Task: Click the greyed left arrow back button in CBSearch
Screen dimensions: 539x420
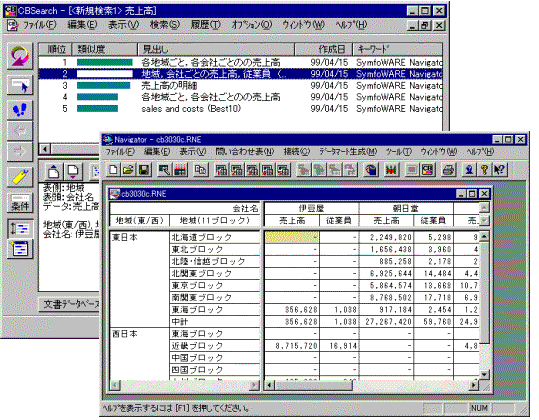Action: pos(20,131)
